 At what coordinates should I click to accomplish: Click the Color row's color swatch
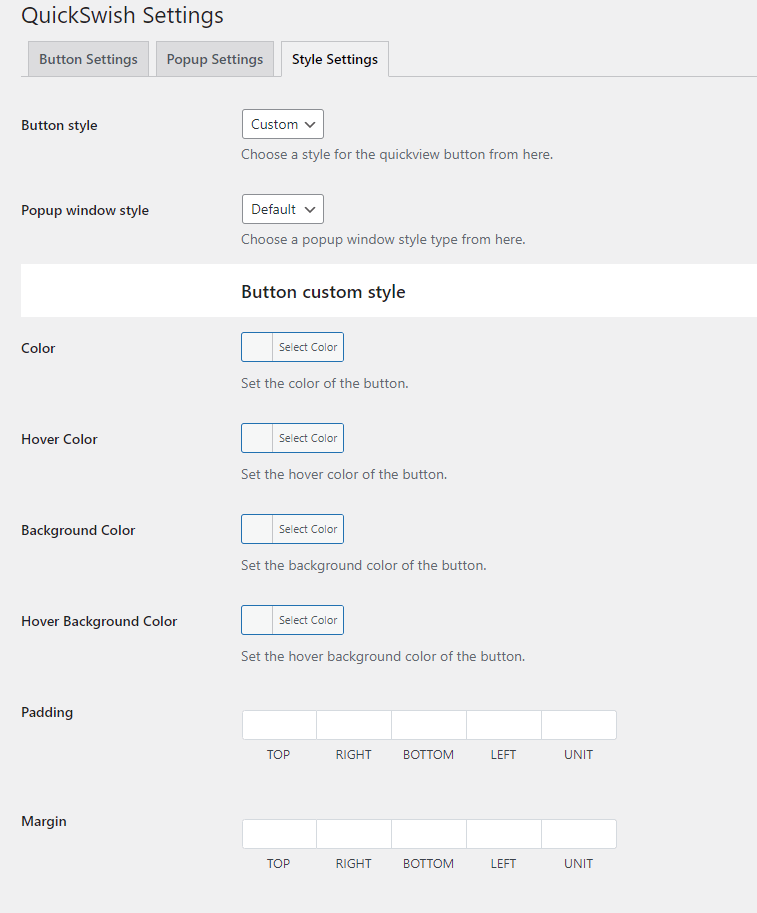click(257, 347)
